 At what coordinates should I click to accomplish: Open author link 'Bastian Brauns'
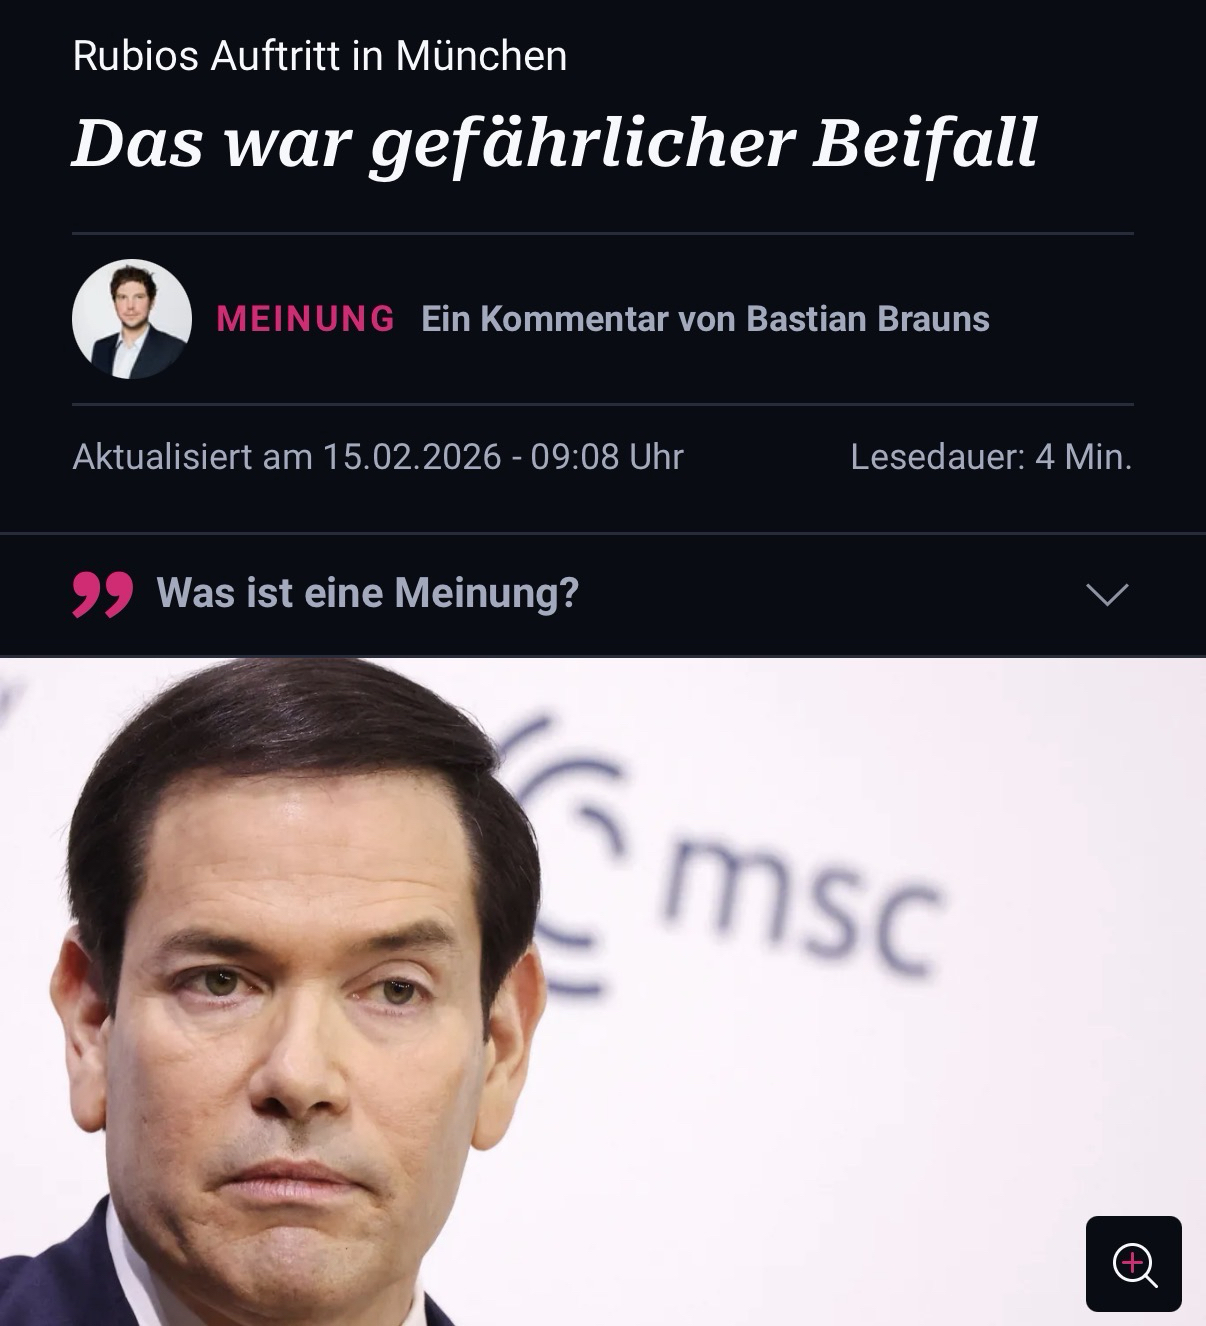click(x=868, y=319)
